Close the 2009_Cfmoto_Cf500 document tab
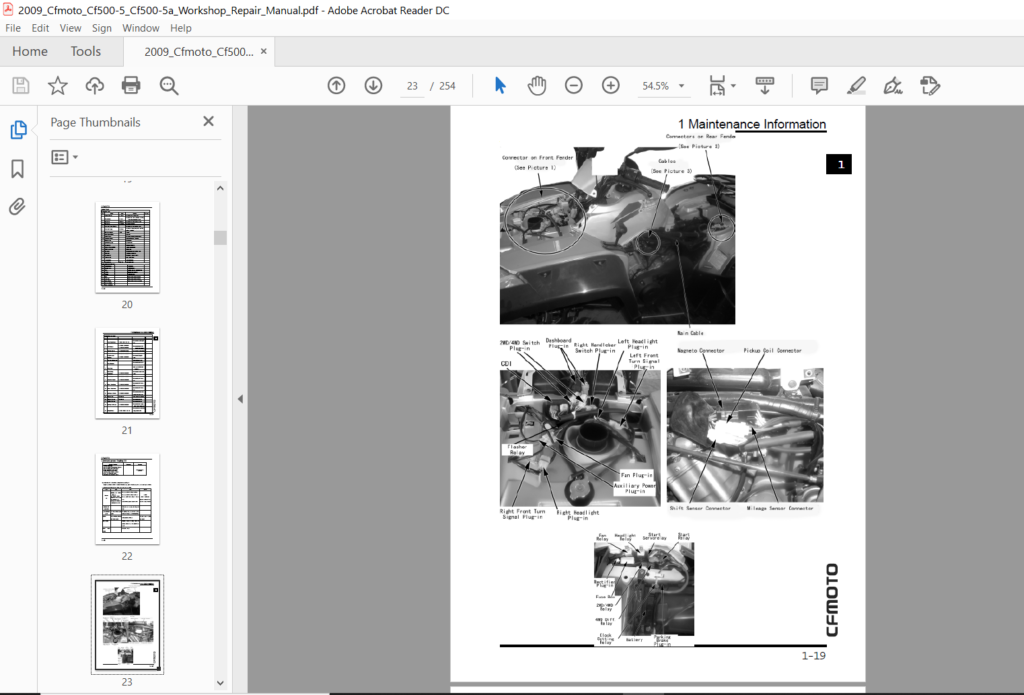 pyautogui.click(x=264, y=51)
